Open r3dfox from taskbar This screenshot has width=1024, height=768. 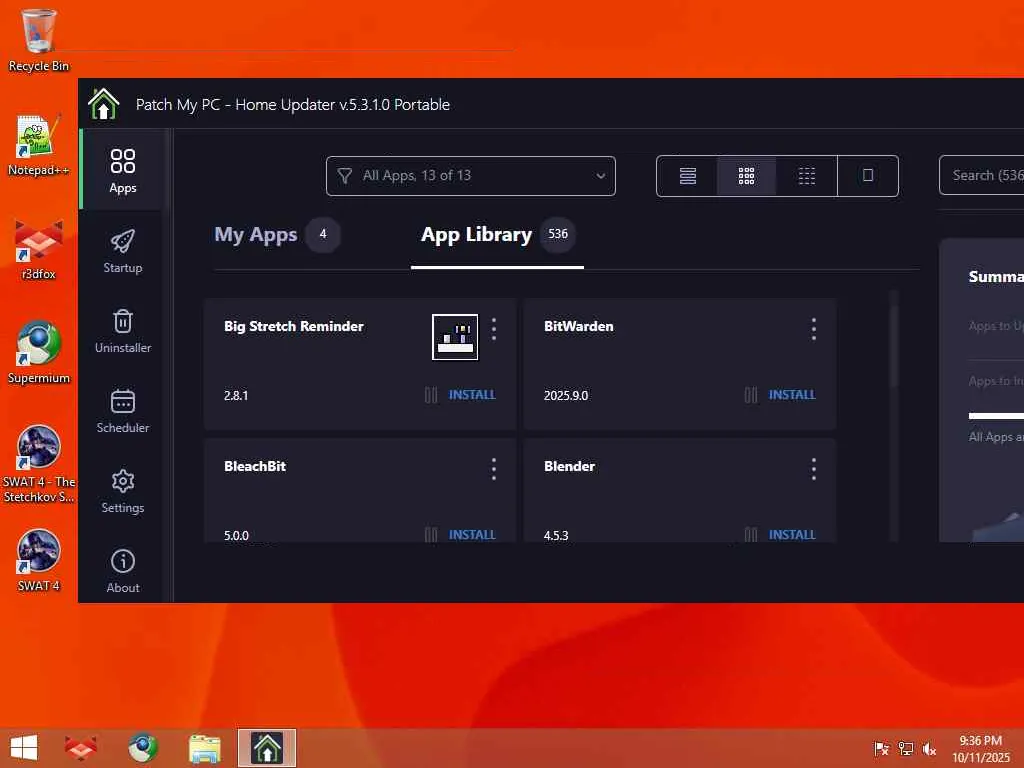81,748
